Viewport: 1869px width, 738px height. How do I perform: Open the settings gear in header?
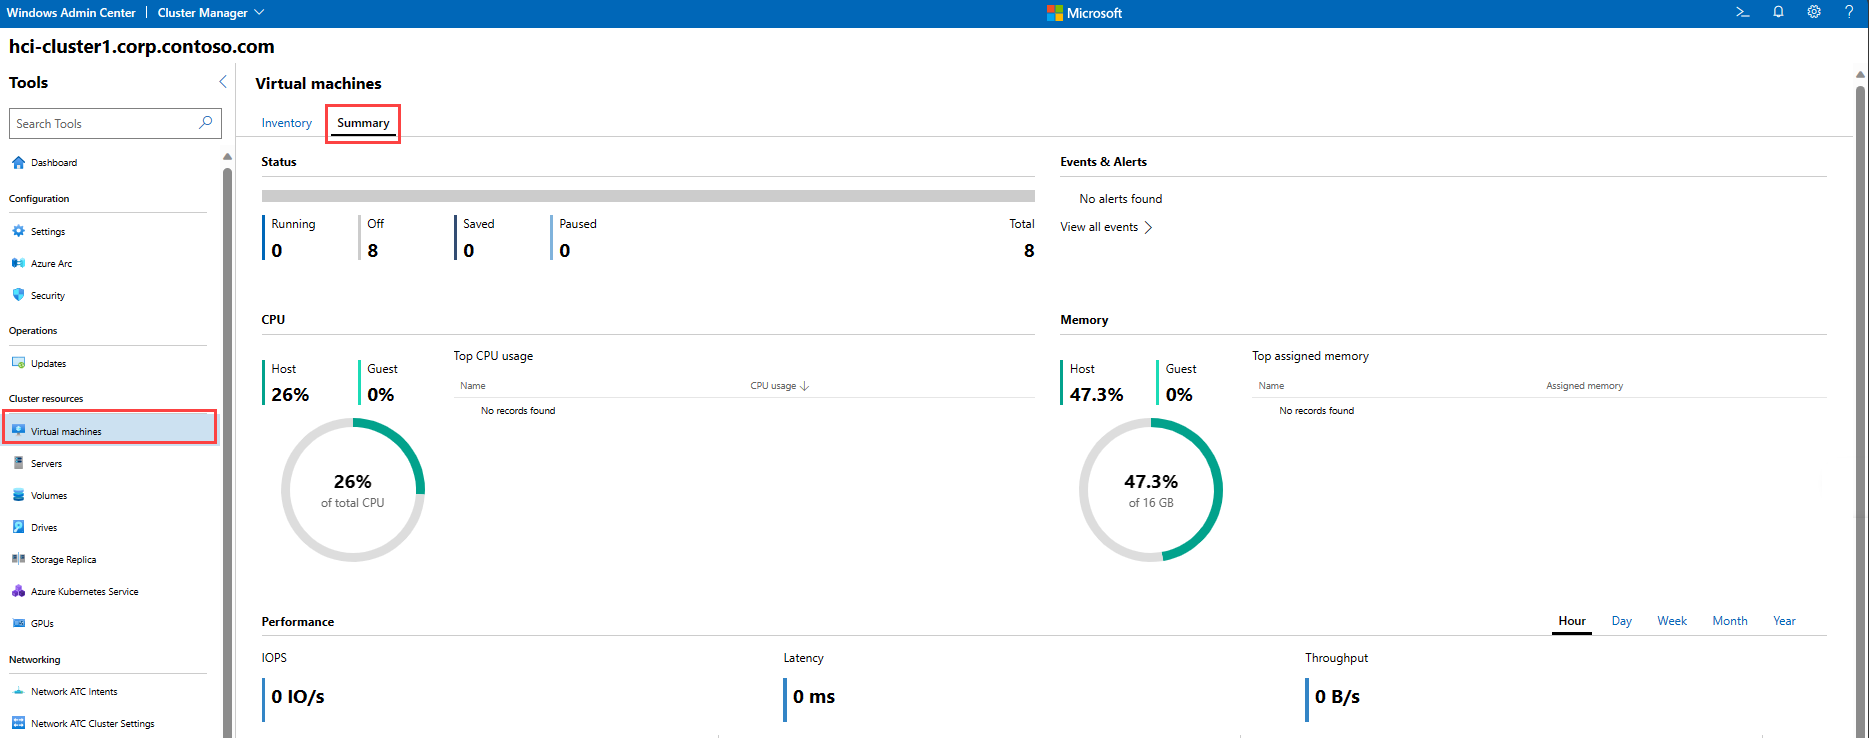point(1813,13)
